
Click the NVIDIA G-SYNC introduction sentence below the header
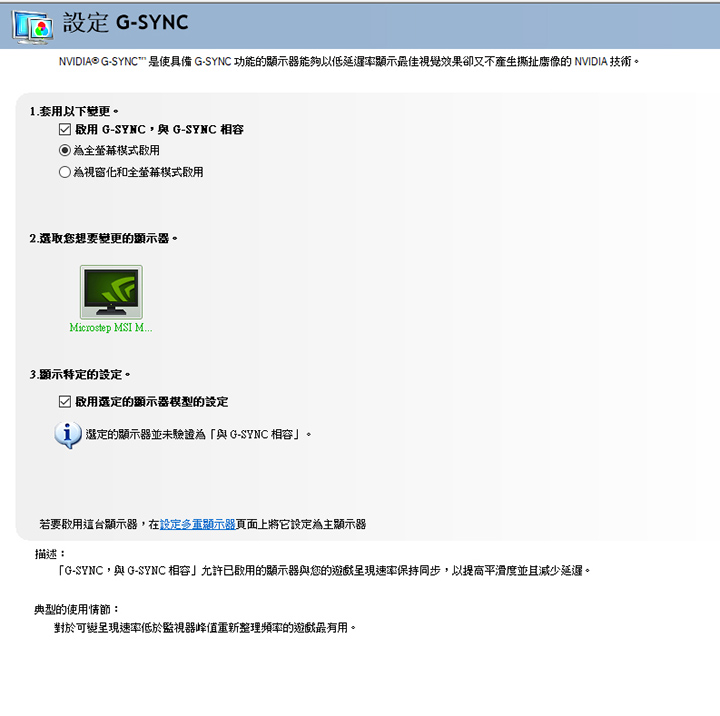pyautogui.click(x=349, y=62)
